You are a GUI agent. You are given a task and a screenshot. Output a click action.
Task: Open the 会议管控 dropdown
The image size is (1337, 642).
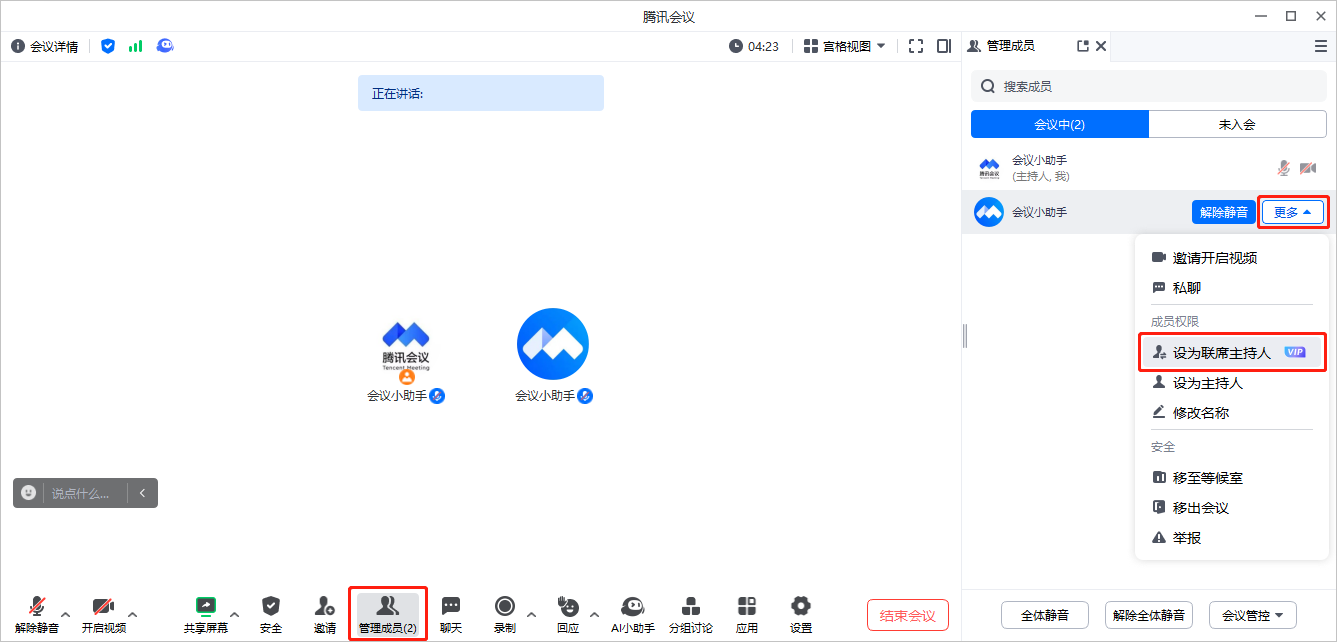click(1253, 615)
